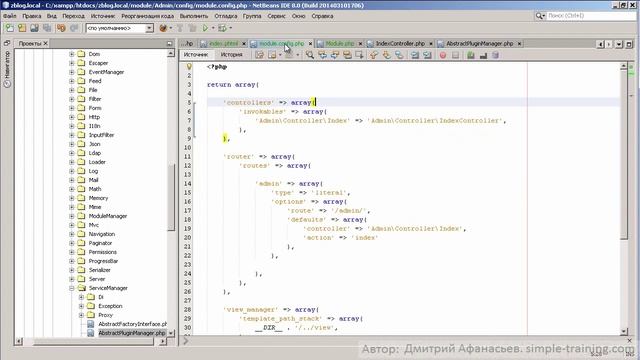Open the Отладка menu
This screenshot has width=640, height=360.
(226, 16)
